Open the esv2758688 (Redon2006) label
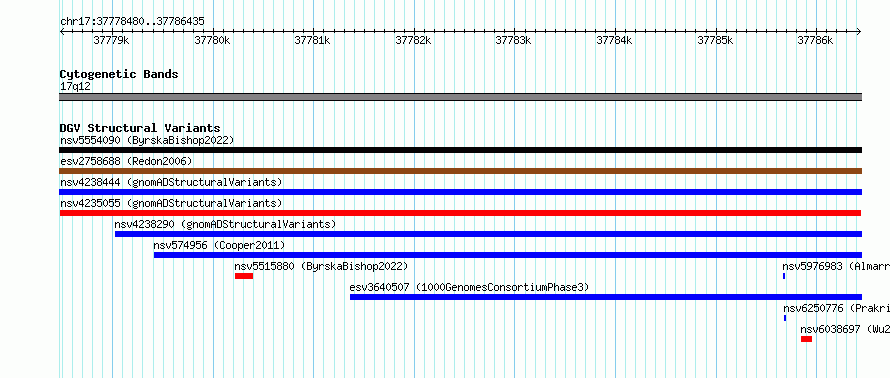Image resolution: width=890 pixels, height=378 pixels. tap(126, 161)
